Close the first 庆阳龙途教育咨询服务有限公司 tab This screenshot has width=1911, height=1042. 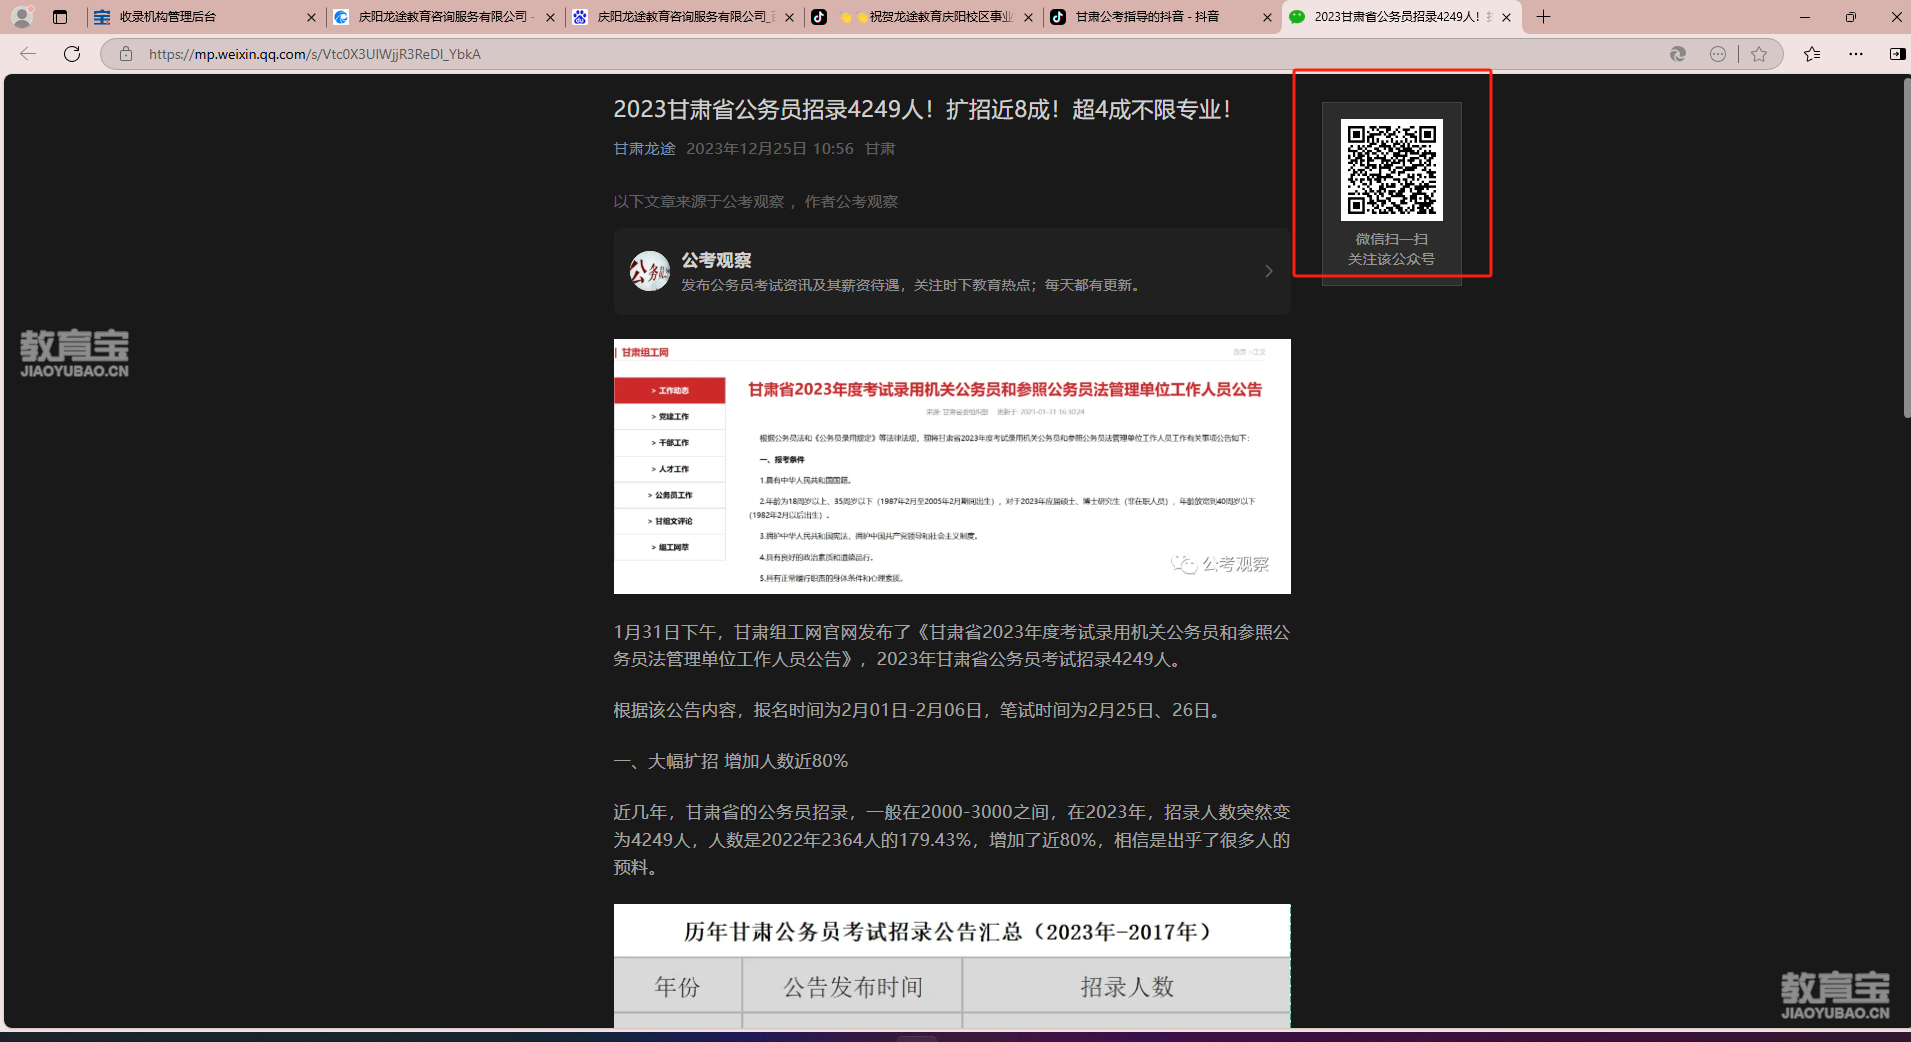(550, 17)
